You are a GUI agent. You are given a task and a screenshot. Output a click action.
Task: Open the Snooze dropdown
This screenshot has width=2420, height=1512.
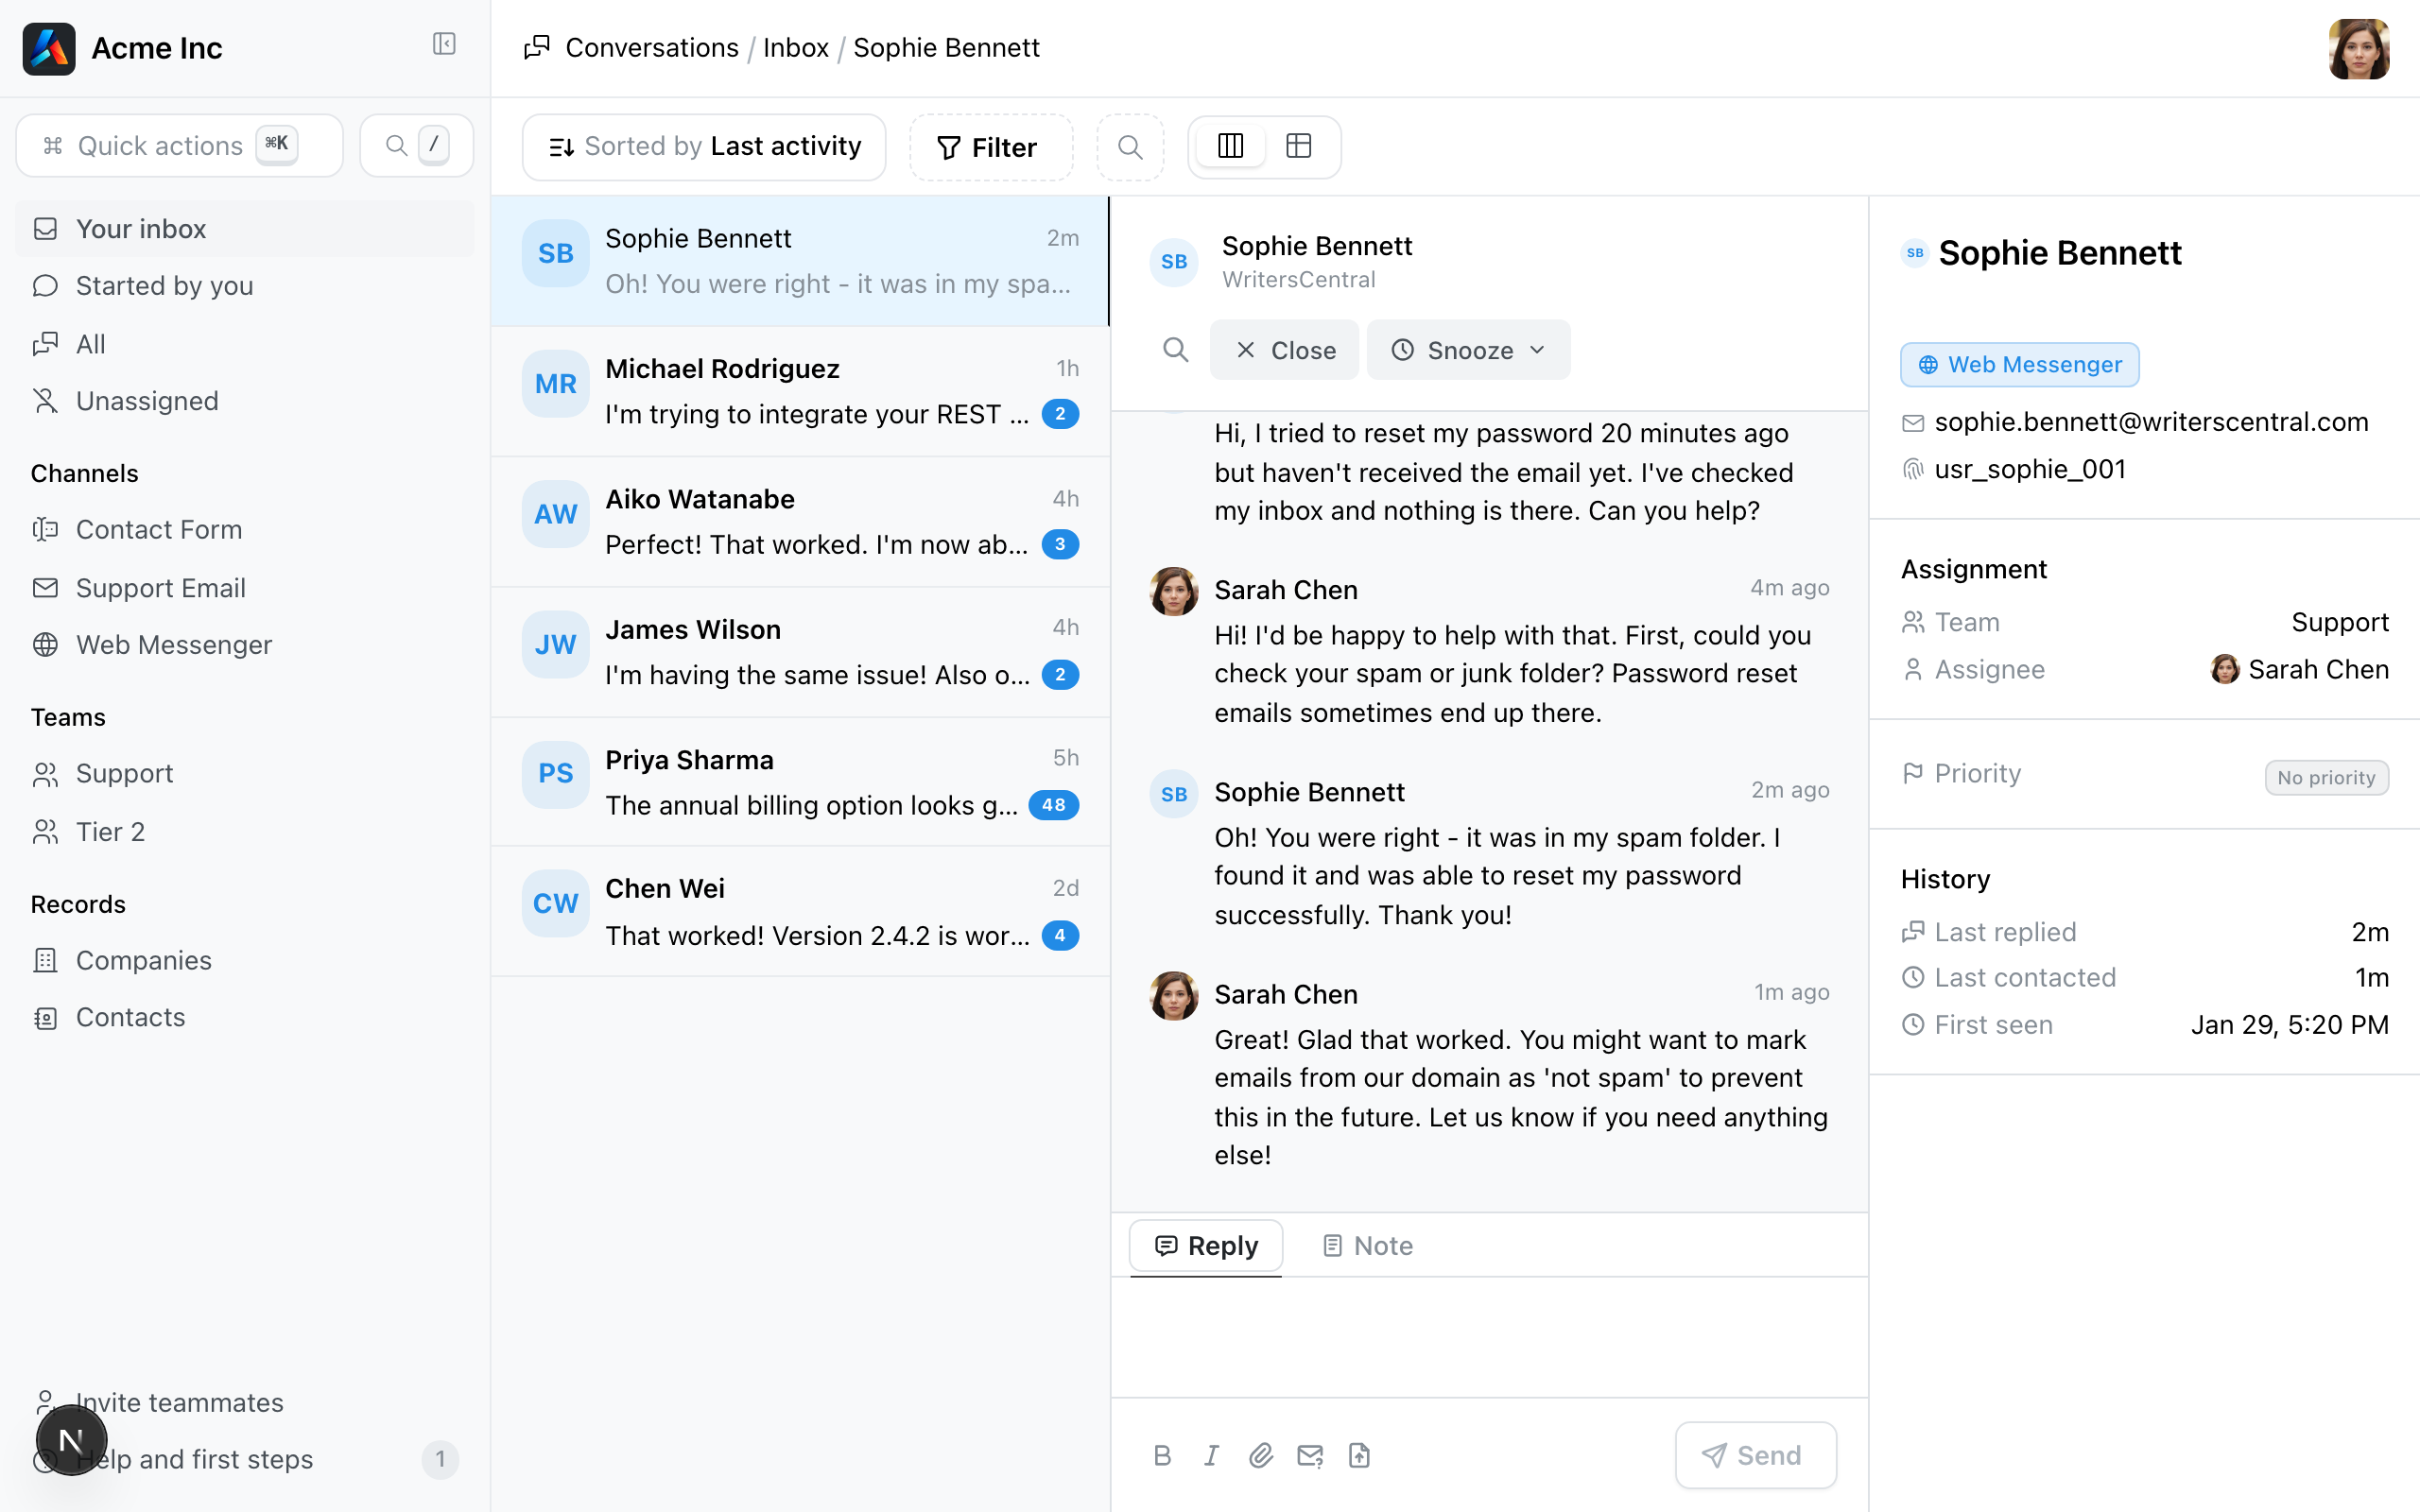pyautogui.click(x=1468, y=350)
